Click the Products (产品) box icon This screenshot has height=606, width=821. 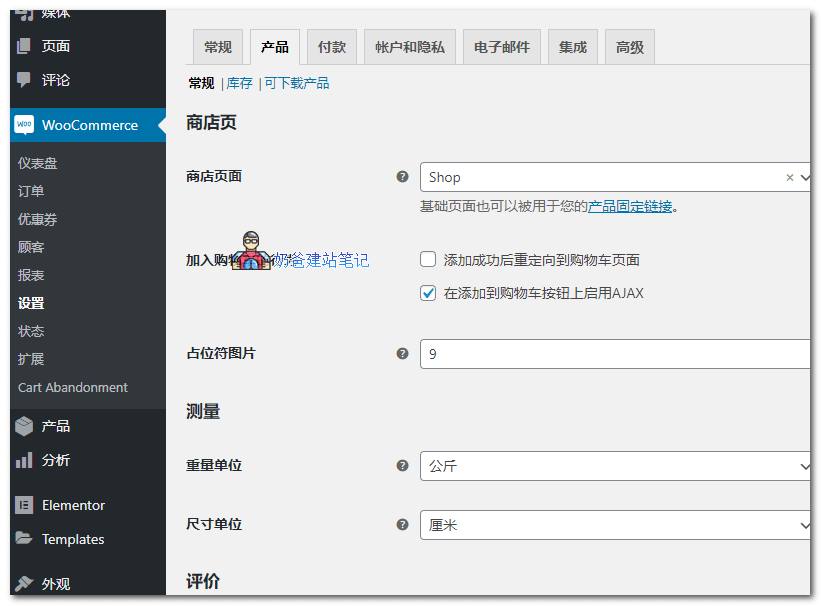[x=24, y=426]
